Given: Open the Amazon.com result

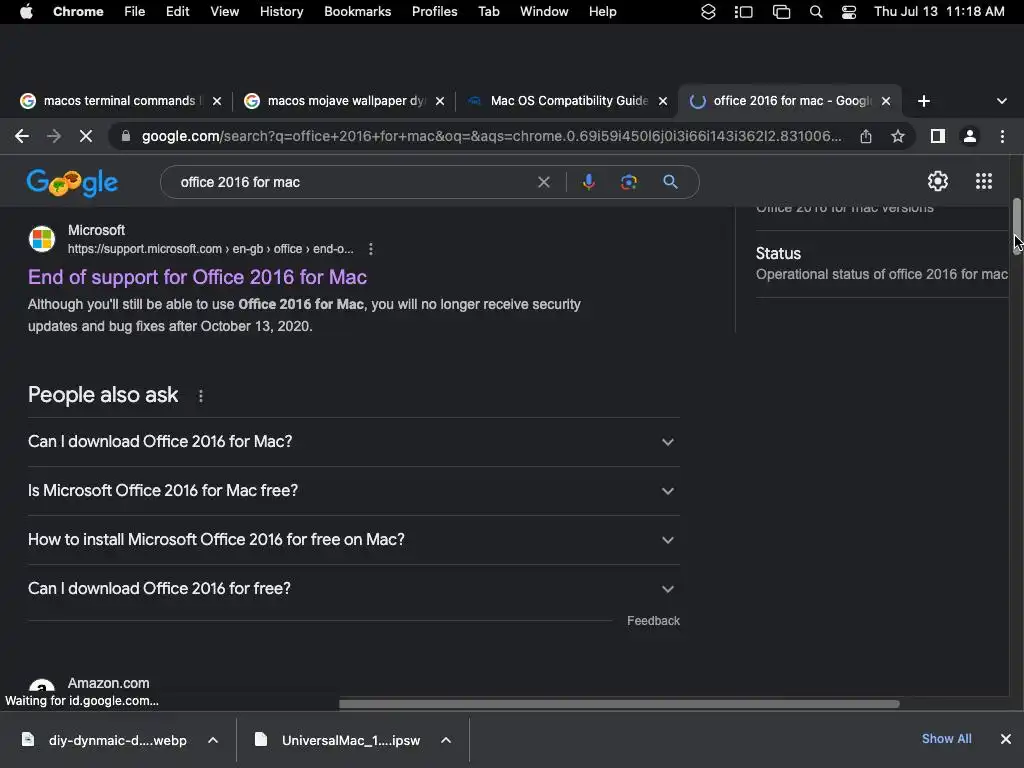Looking at the screenshot, I should pyautogui.click(x=108, y=683).
